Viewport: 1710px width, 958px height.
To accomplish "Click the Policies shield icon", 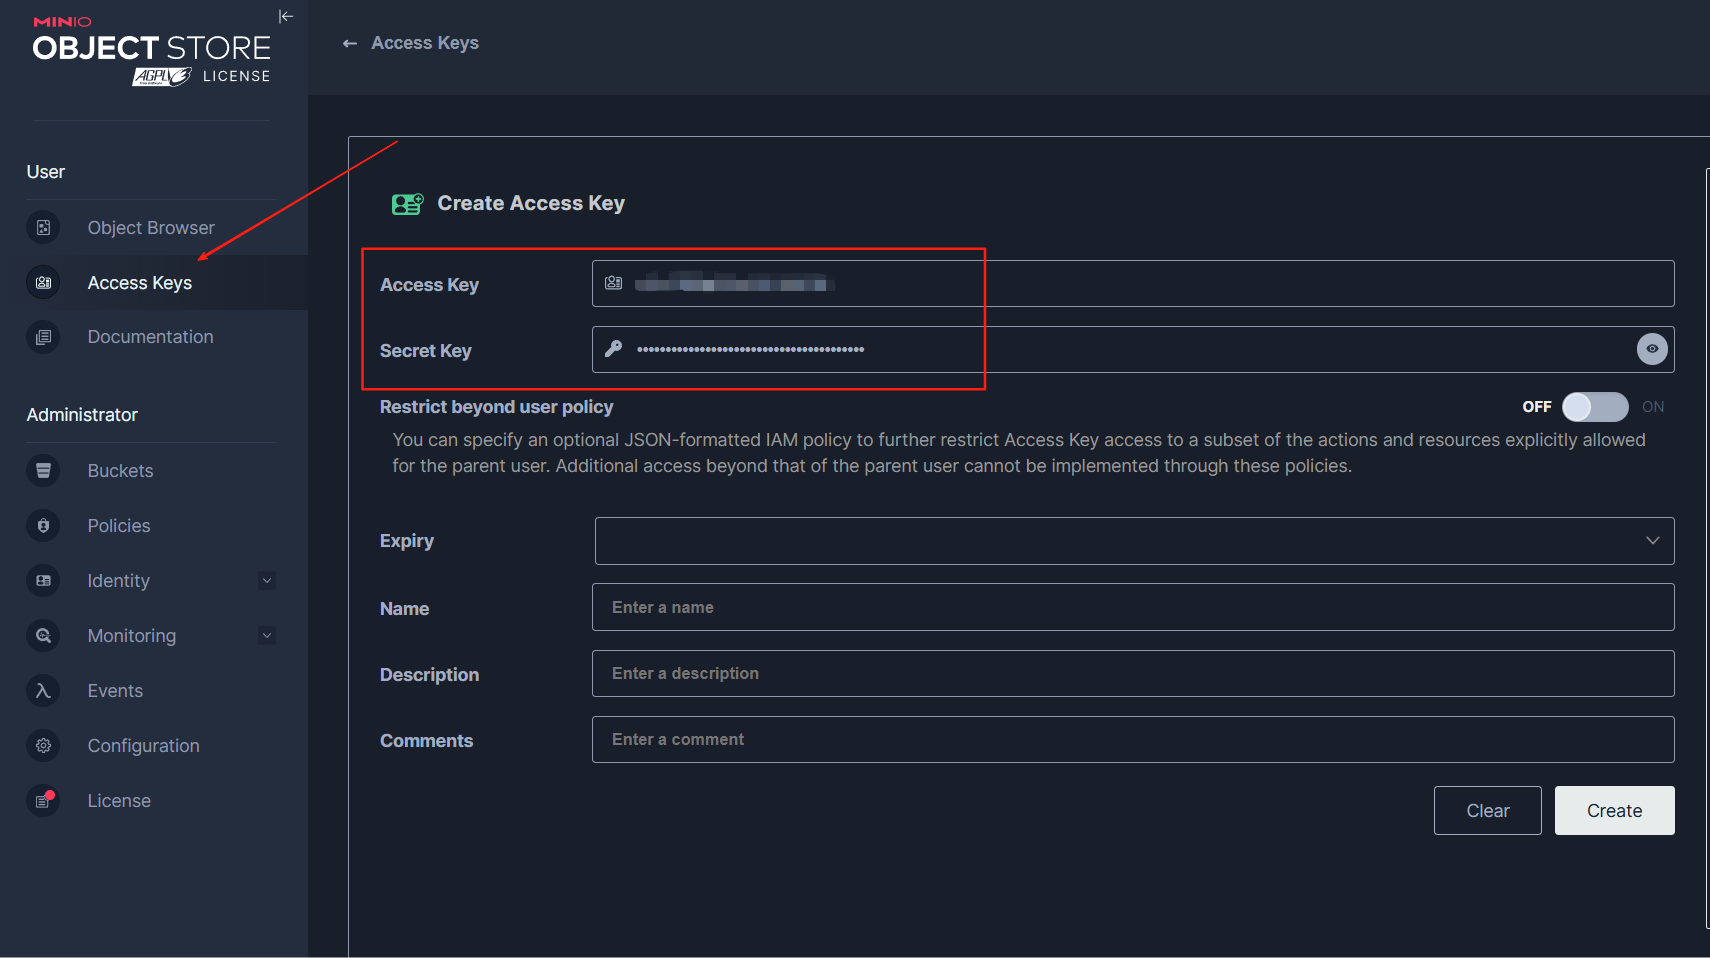I will pos(43,526).
